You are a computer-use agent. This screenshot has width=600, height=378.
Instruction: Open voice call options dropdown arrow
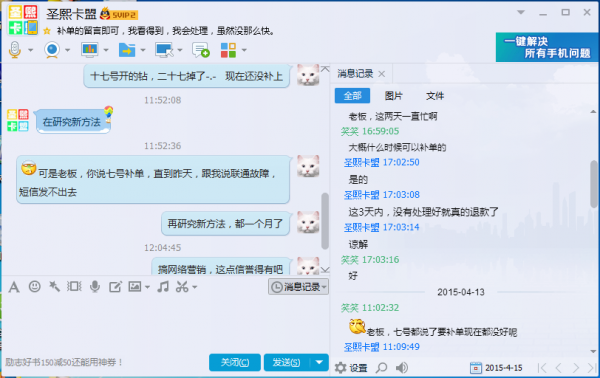click(x=31, y=50)
